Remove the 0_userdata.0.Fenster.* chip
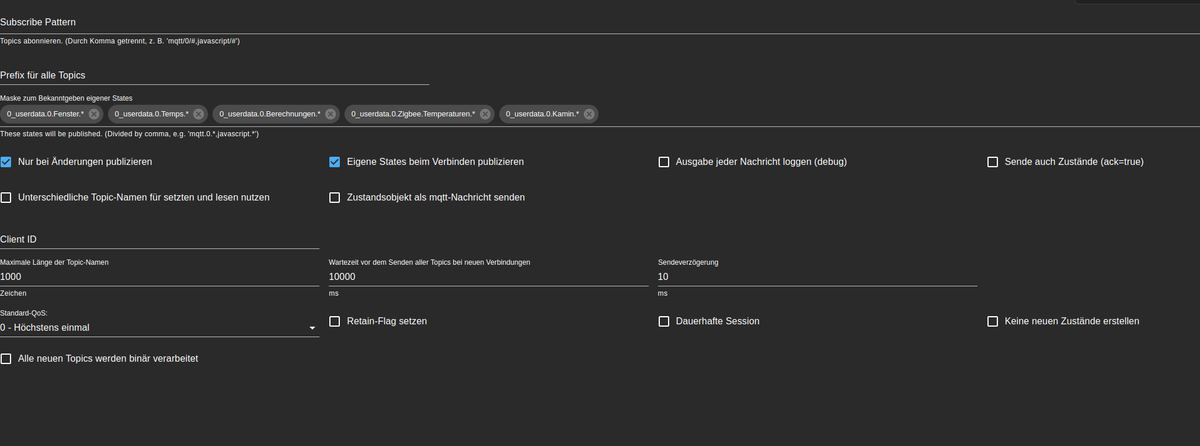This screenshot has width=1200, height=446. [94, 114]
